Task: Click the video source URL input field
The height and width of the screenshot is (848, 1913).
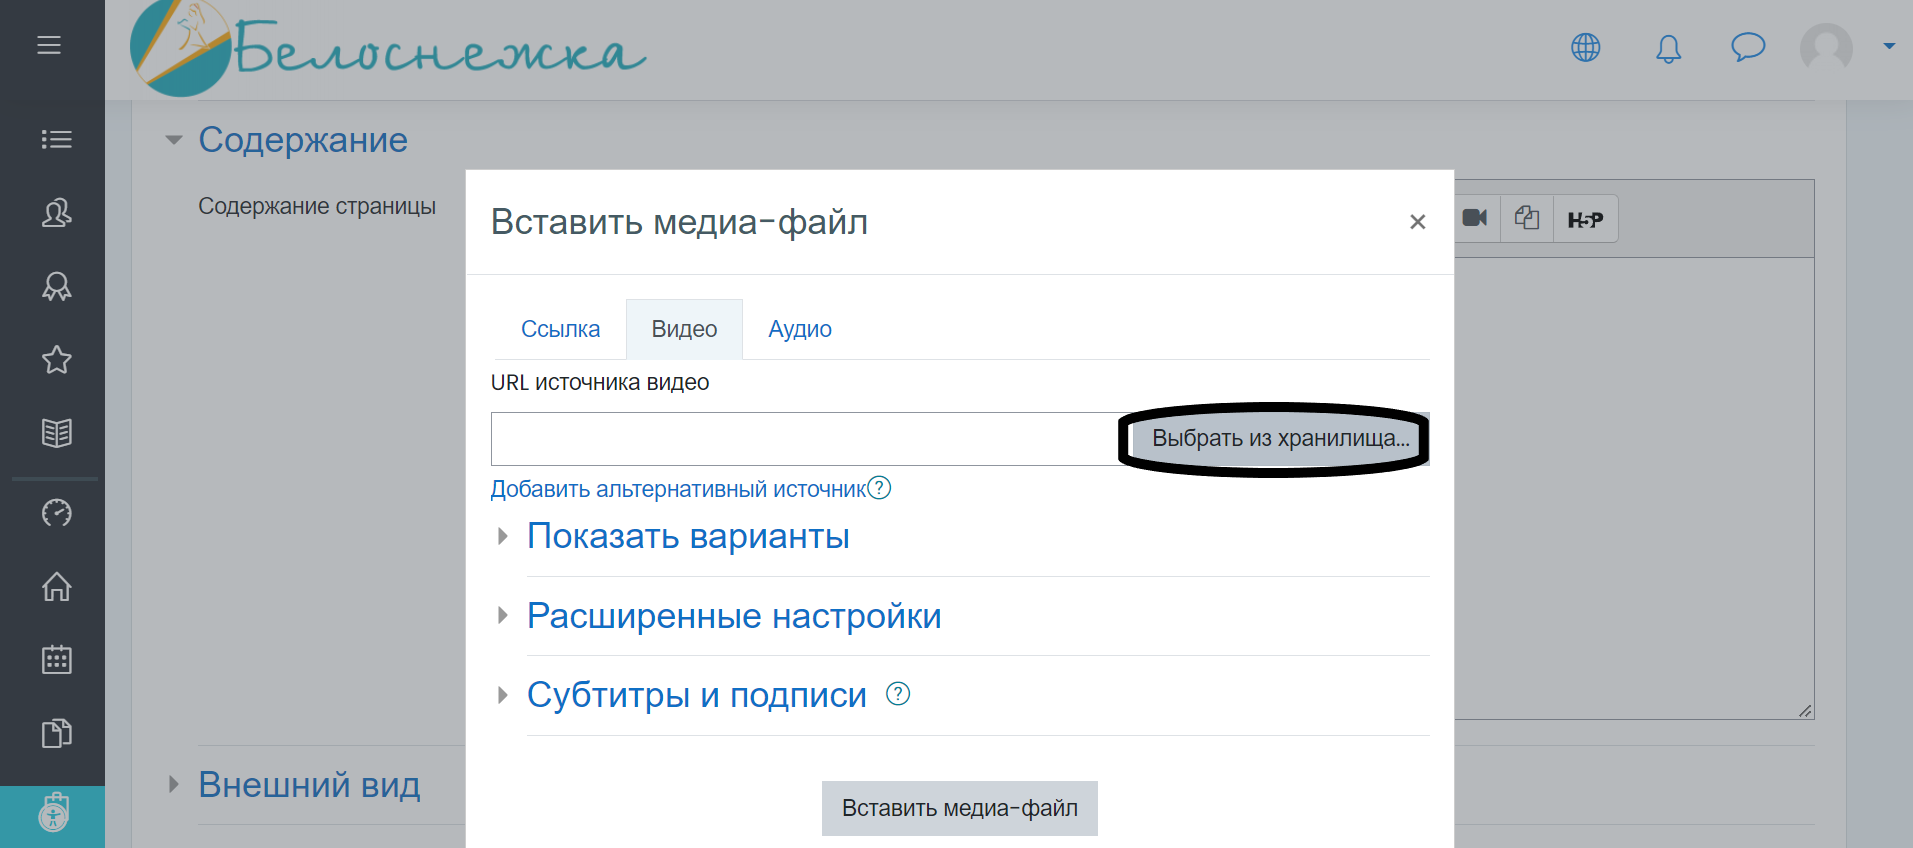Action: click(x=803, y=439)
